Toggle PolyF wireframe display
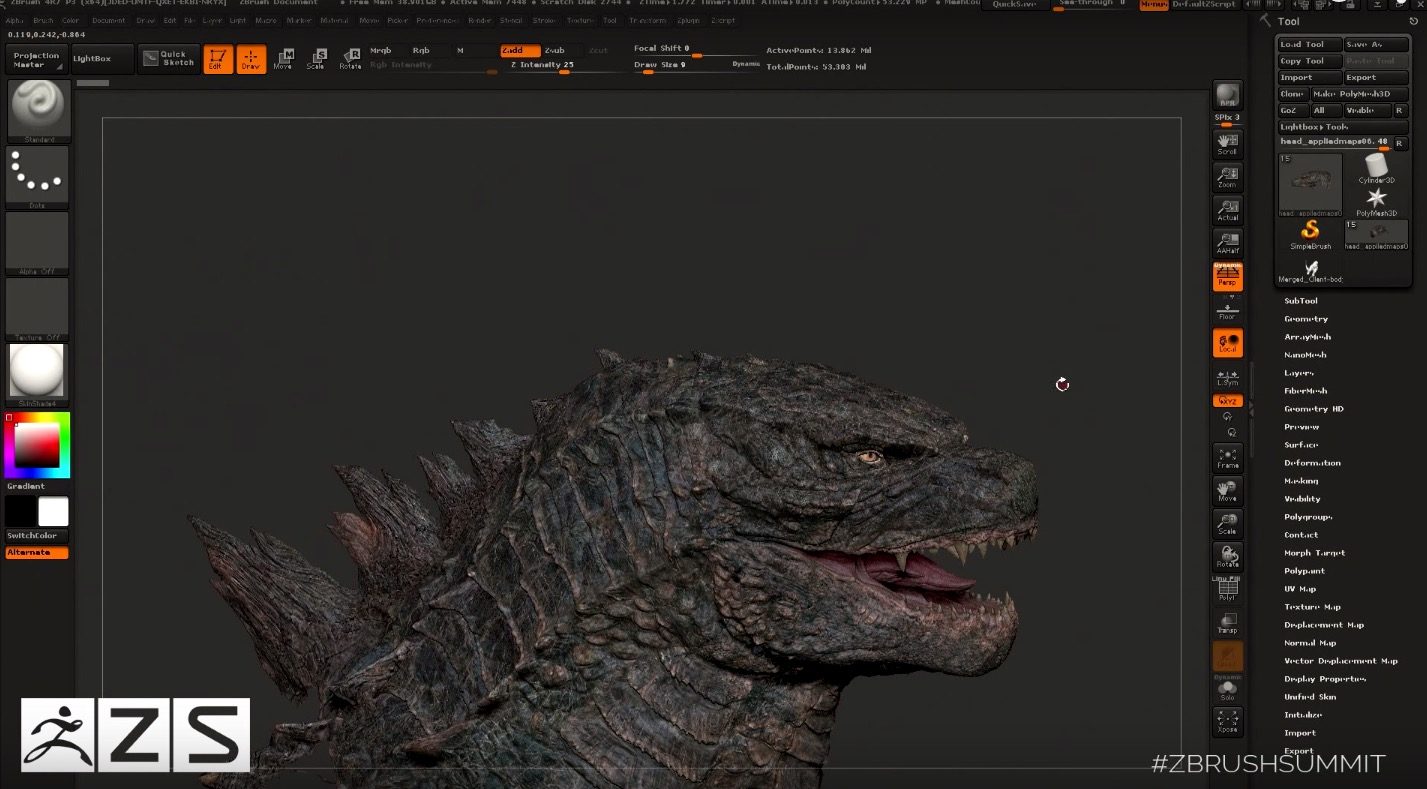 click(1227, 589)
